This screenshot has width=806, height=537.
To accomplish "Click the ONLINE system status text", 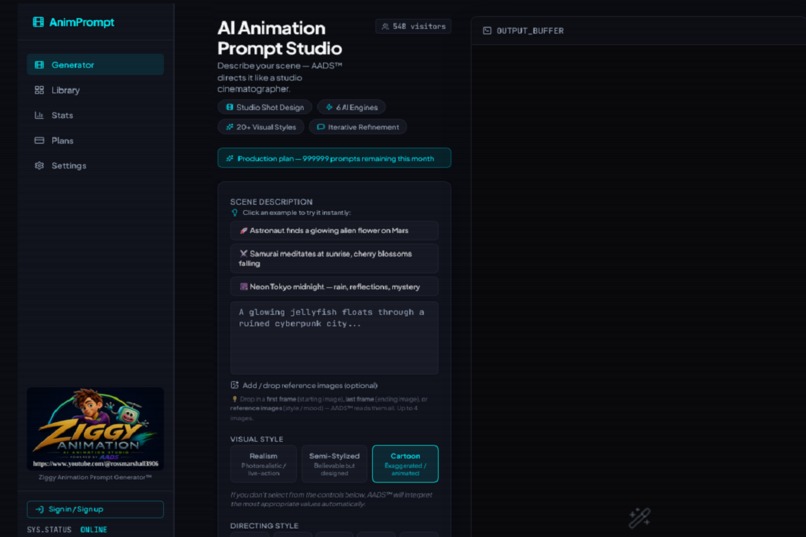I will click(x=94, y=529).
